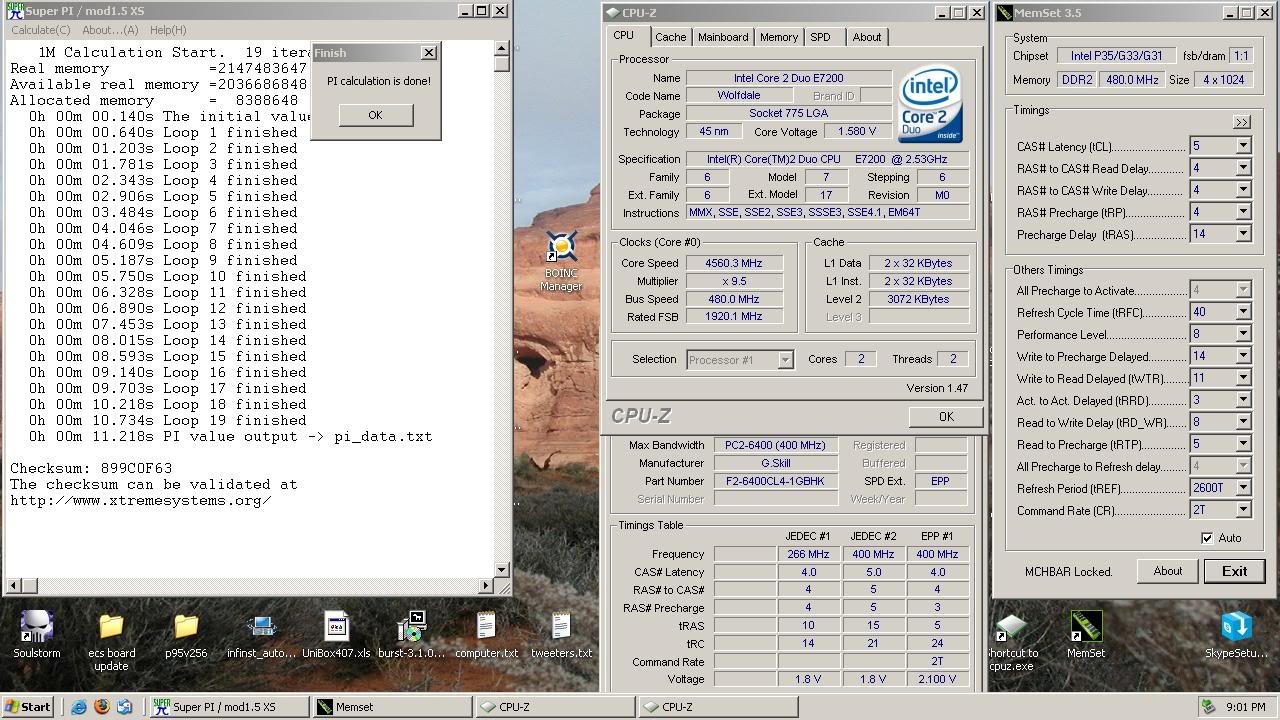The width and height of the screenshot is (1280, 720).
Task: Open the CAS# Latency (tCL) dropdown
Action: [x=1243, y=146]
